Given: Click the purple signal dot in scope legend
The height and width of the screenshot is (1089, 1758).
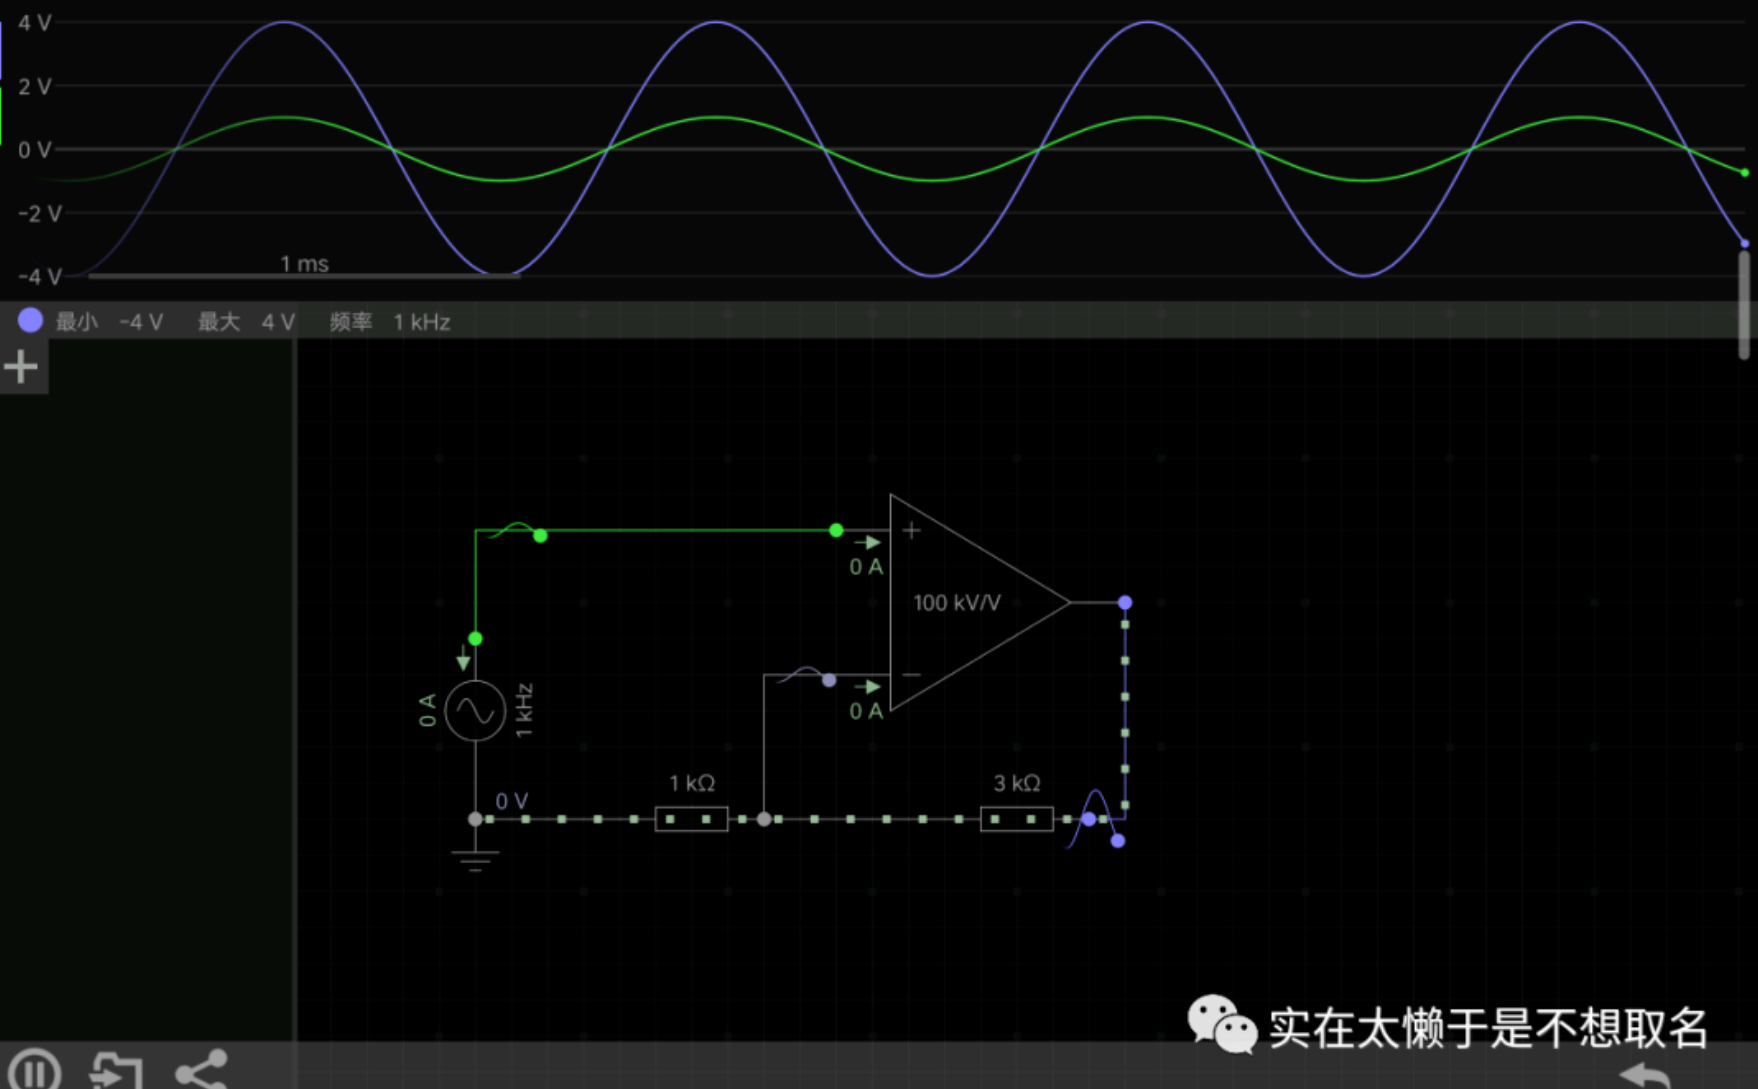Looking at the screenshot, I should tap(30, 321).
